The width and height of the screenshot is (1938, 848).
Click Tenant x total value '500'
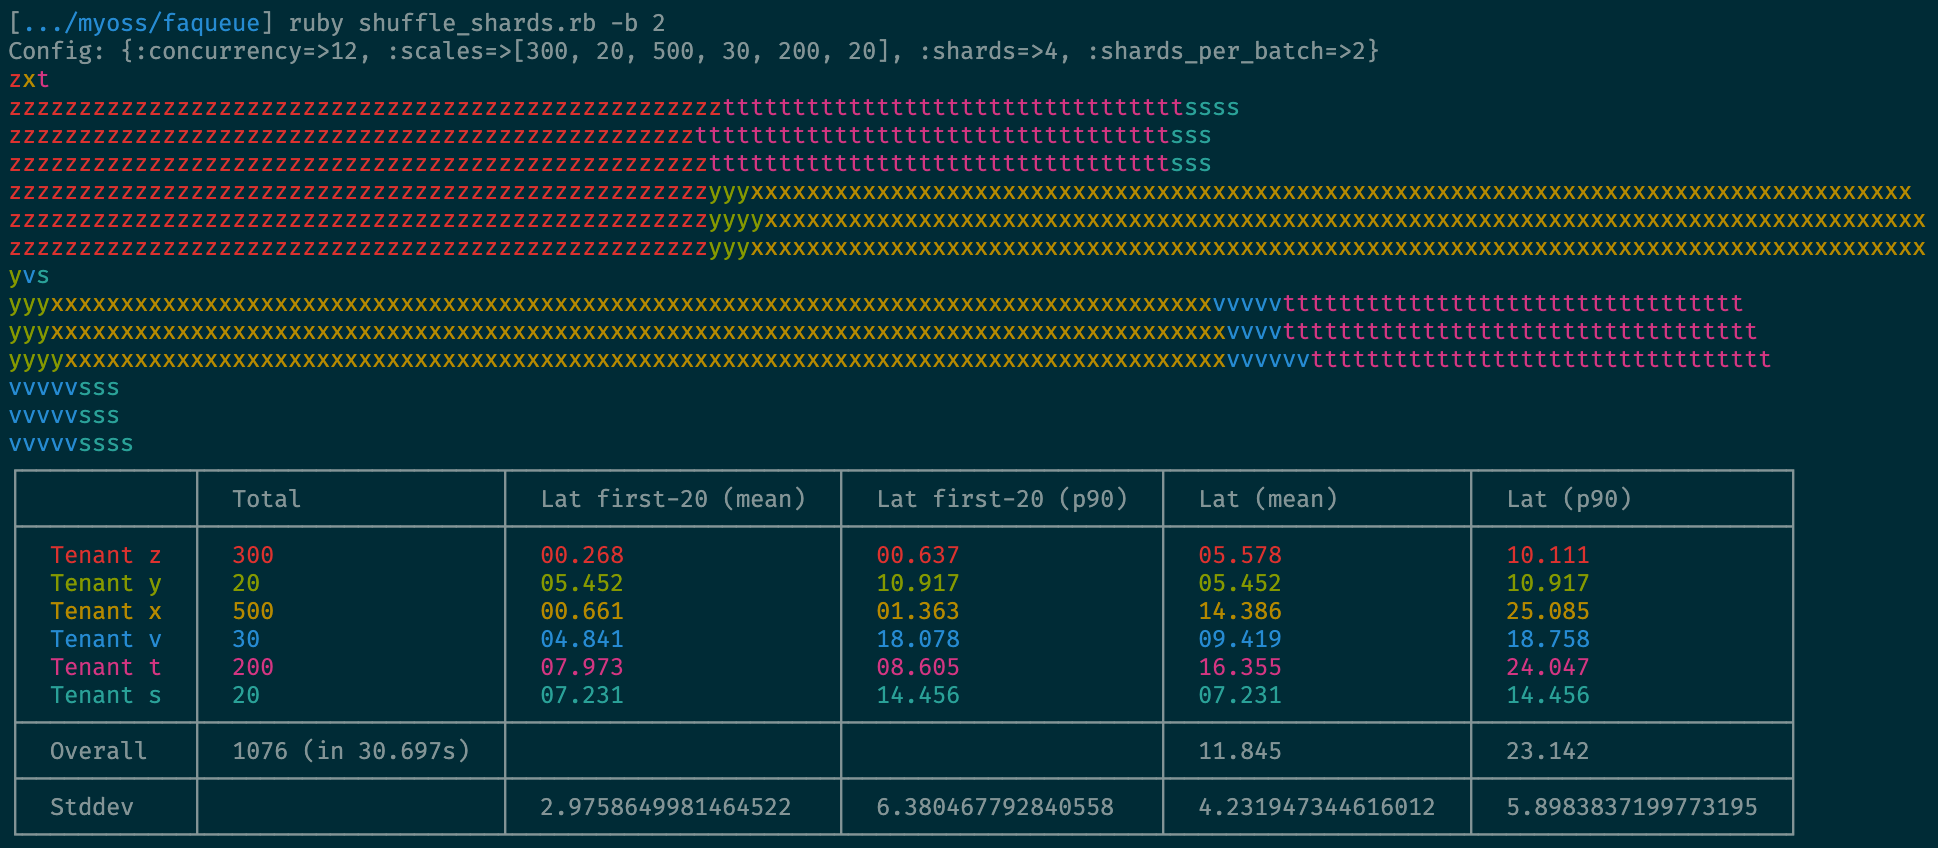click(x=253, y=611)
